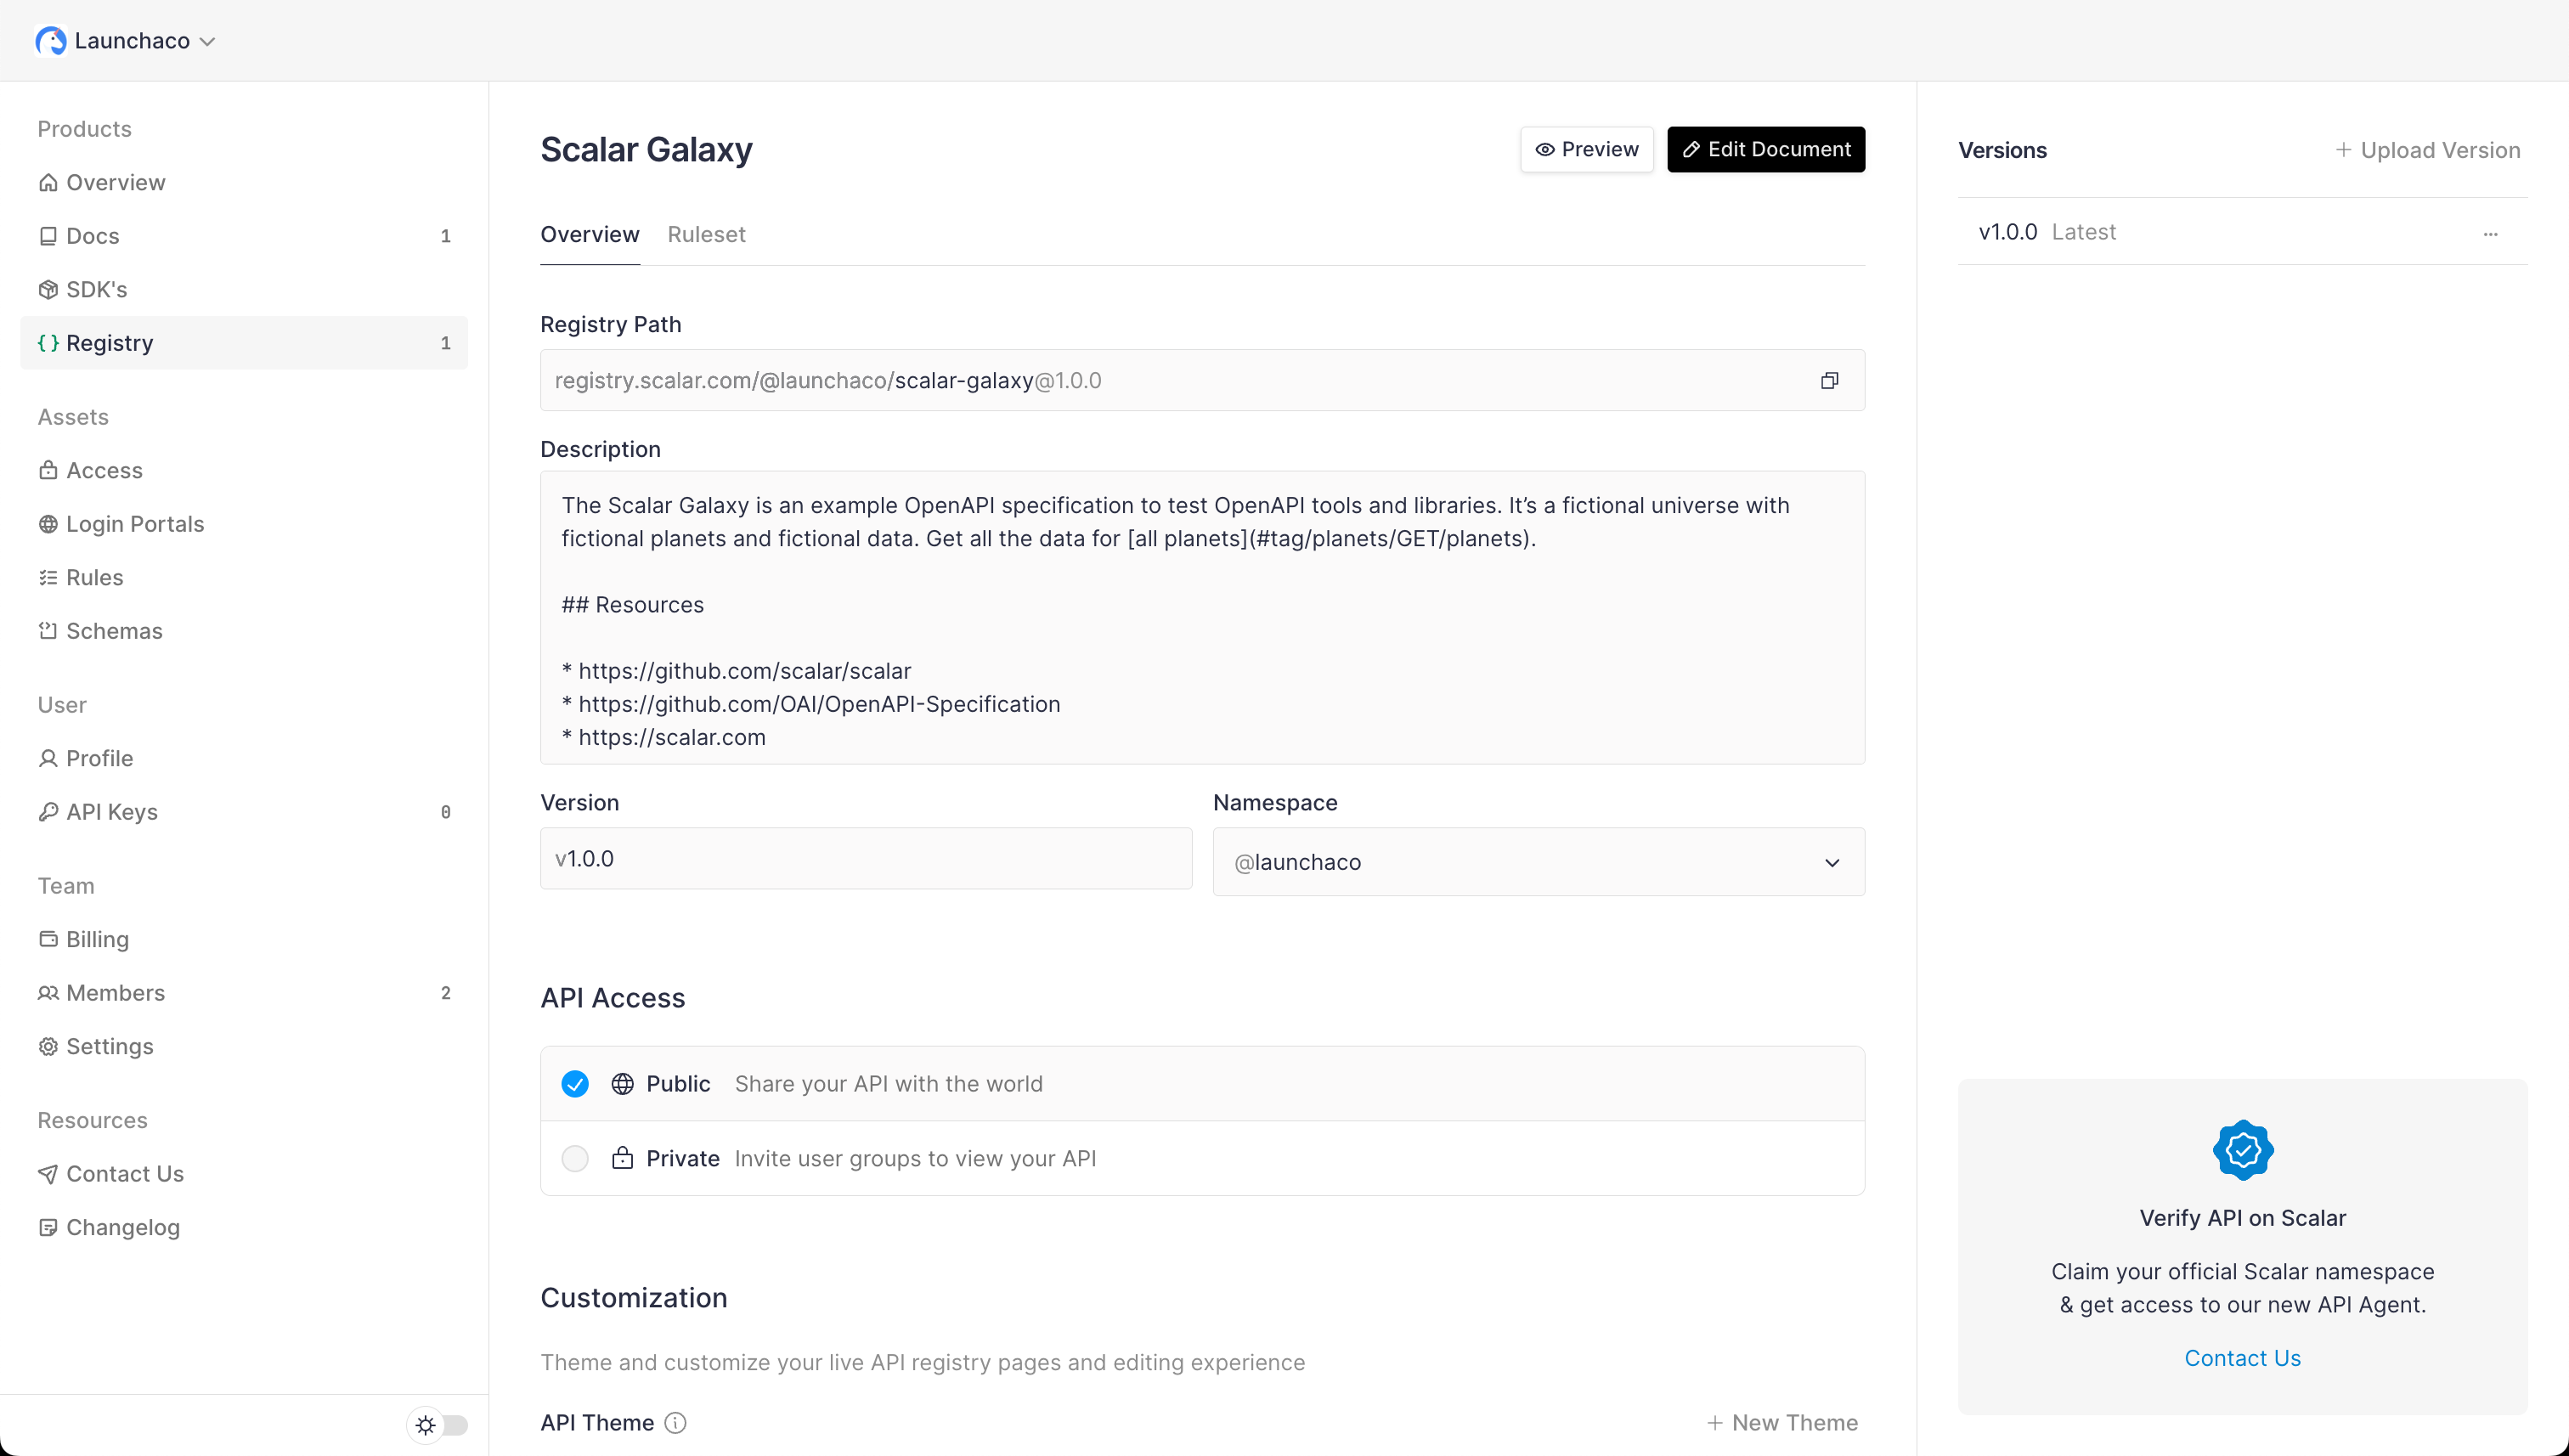2569x1456 pixels.
Task: Click the Schemas icon in sidebar
Action: pos(48,631)
